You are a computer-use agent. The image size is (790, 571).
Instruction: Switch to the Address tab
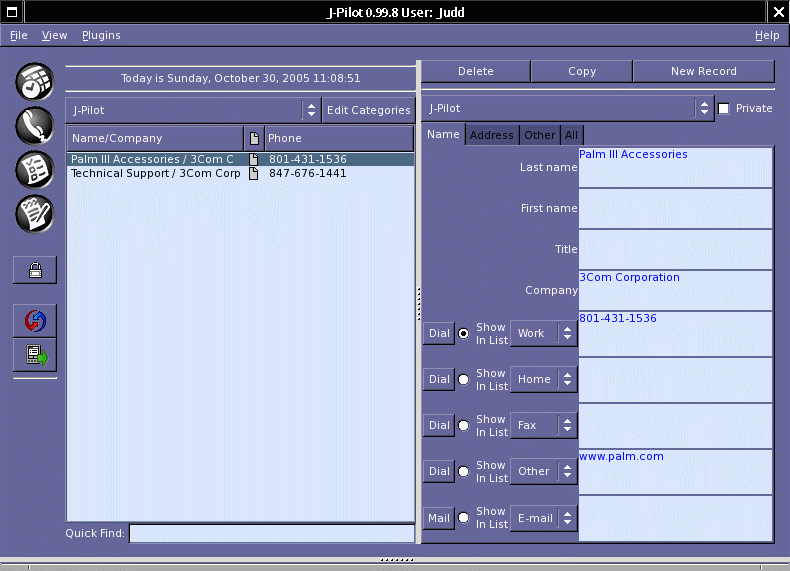(491, 135)
